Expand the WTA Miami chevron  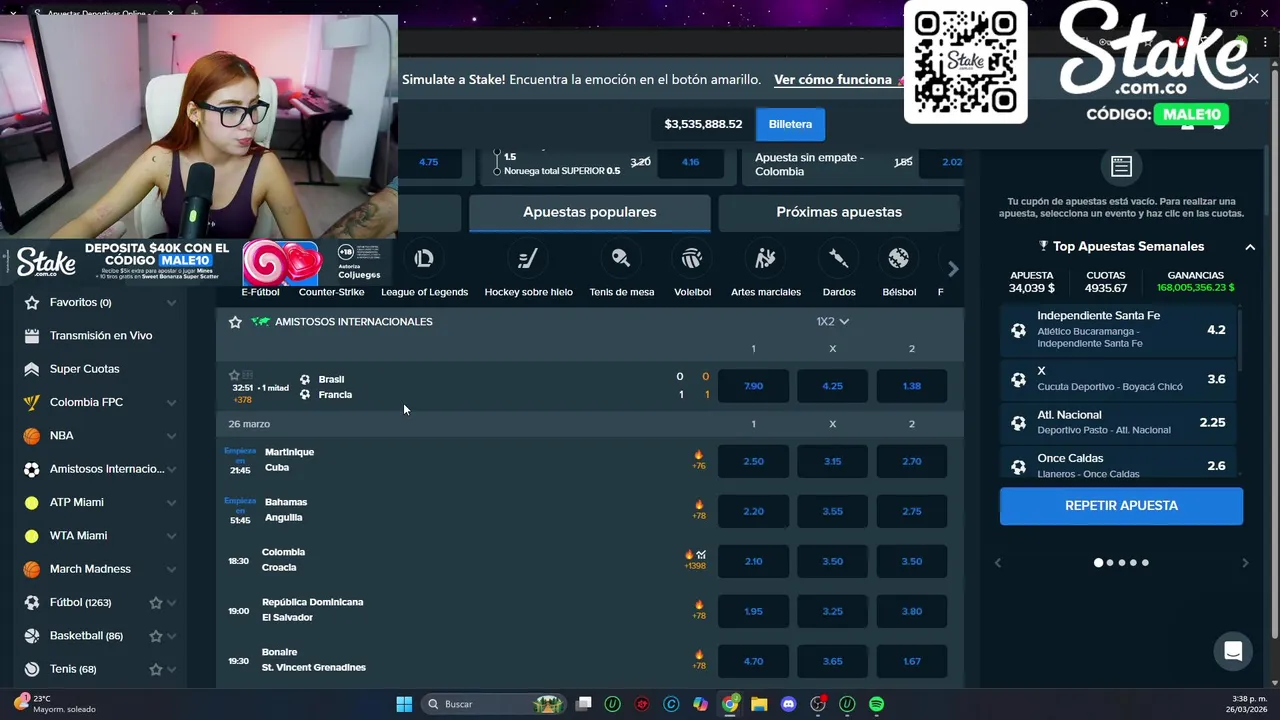click(171, 536)
